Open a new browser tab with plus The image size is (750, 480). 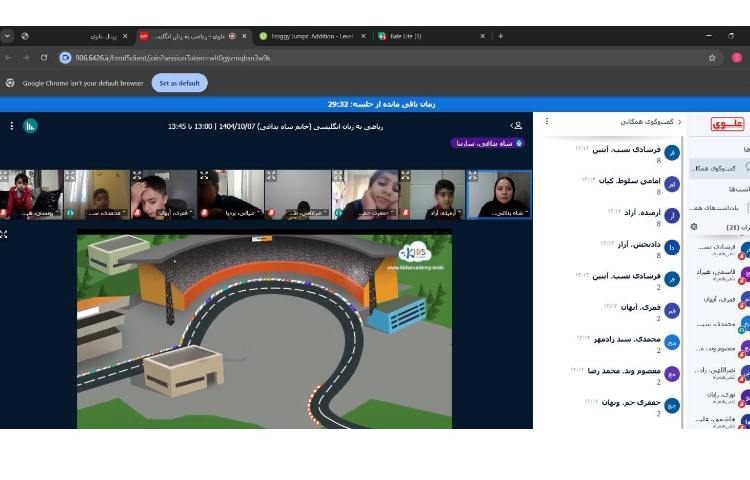[x=500, y=36]
